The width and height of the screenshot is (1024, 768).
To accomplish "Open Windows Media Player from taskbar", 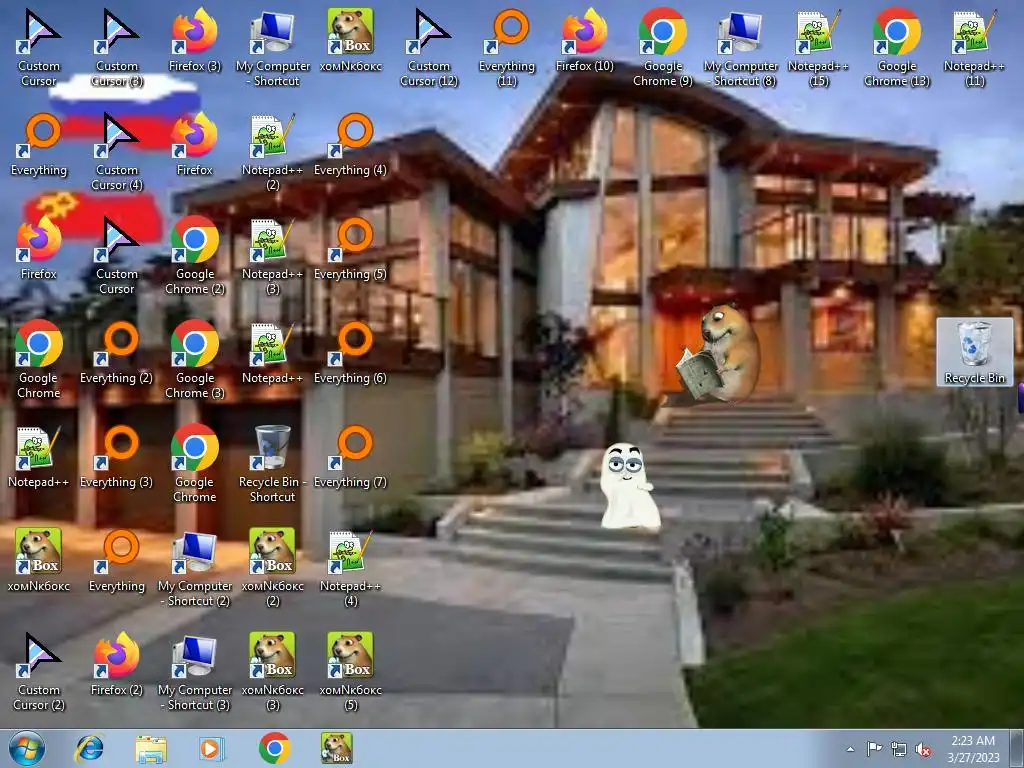I will tap(212, 748).
